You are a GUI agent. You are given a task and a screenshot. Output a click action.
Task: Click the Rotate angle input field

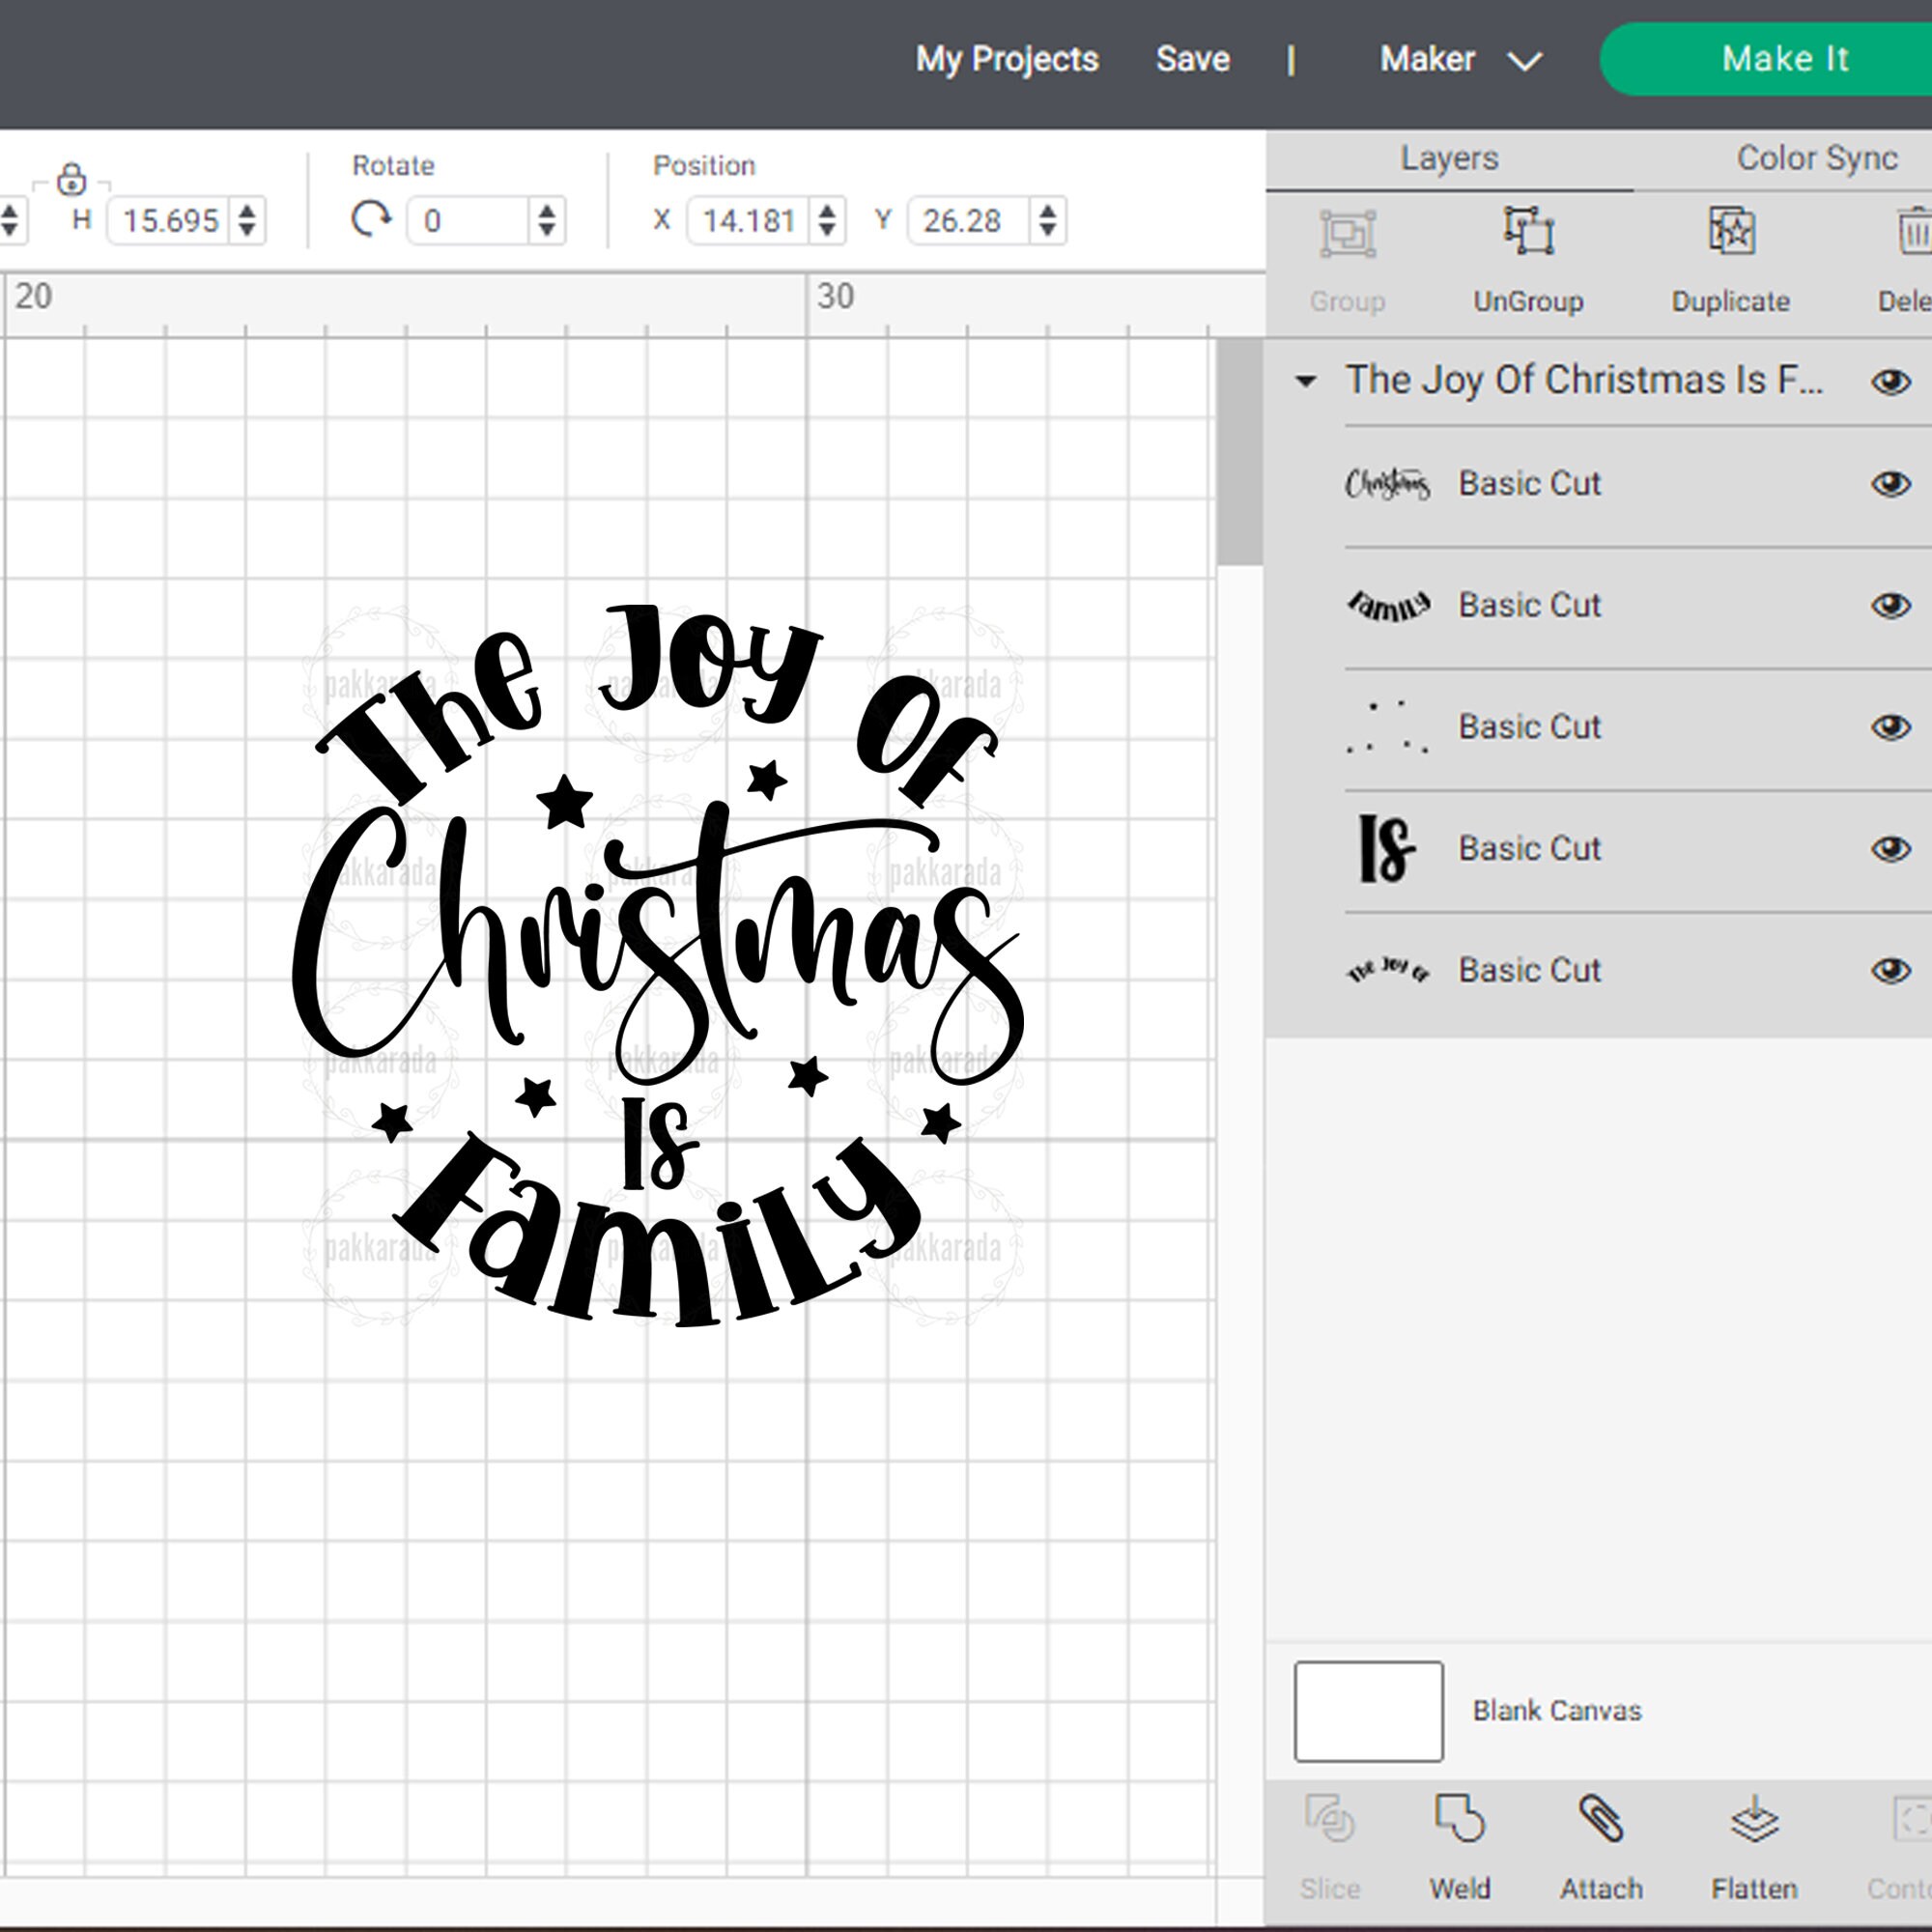pyautogui.click(x=469, y=220)
